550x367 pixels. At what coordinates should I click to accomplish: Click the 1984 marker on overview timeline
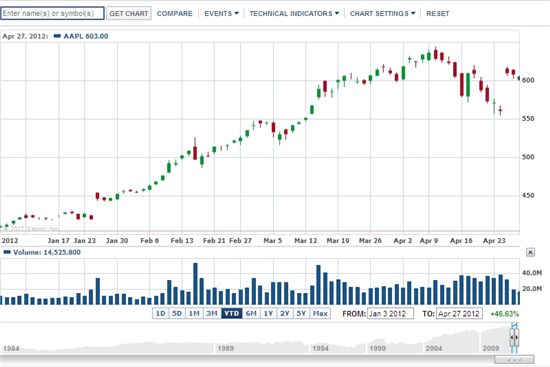(11, 348)
